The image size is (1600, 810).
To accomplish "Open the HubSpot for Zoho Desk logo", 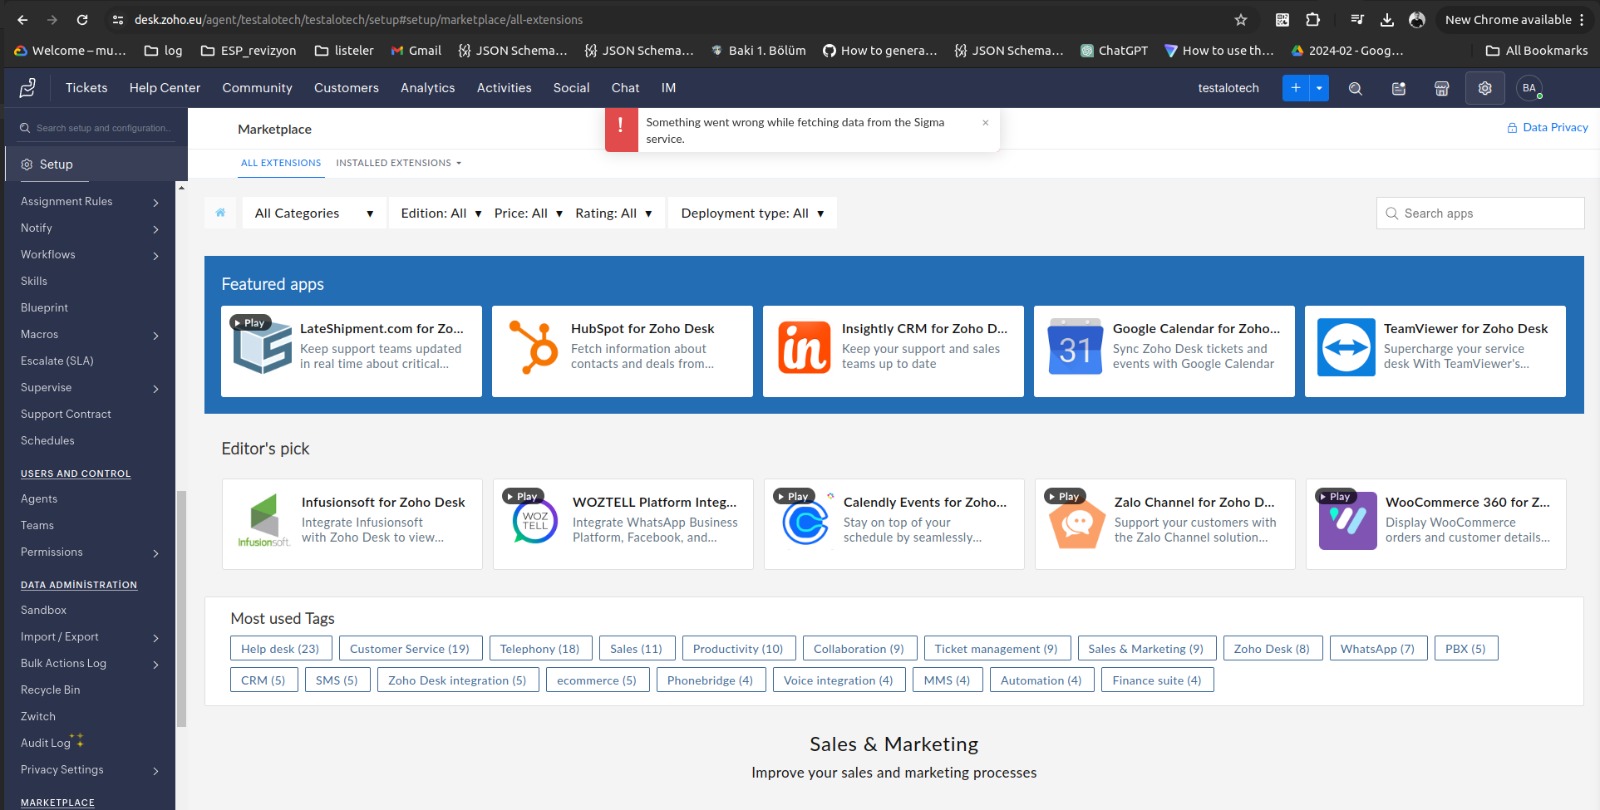I will 533,347.
